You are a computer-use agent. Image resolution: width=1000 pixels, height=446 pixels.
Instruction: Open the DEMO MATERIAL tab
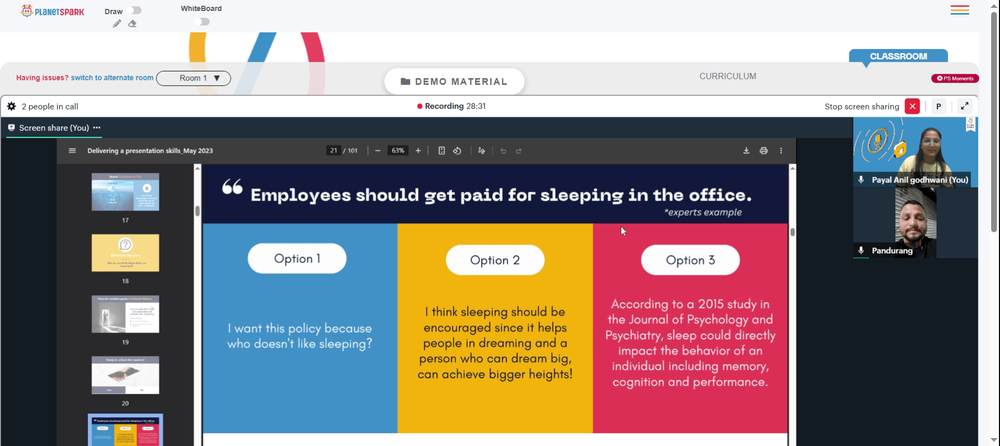tap(454, 82)
